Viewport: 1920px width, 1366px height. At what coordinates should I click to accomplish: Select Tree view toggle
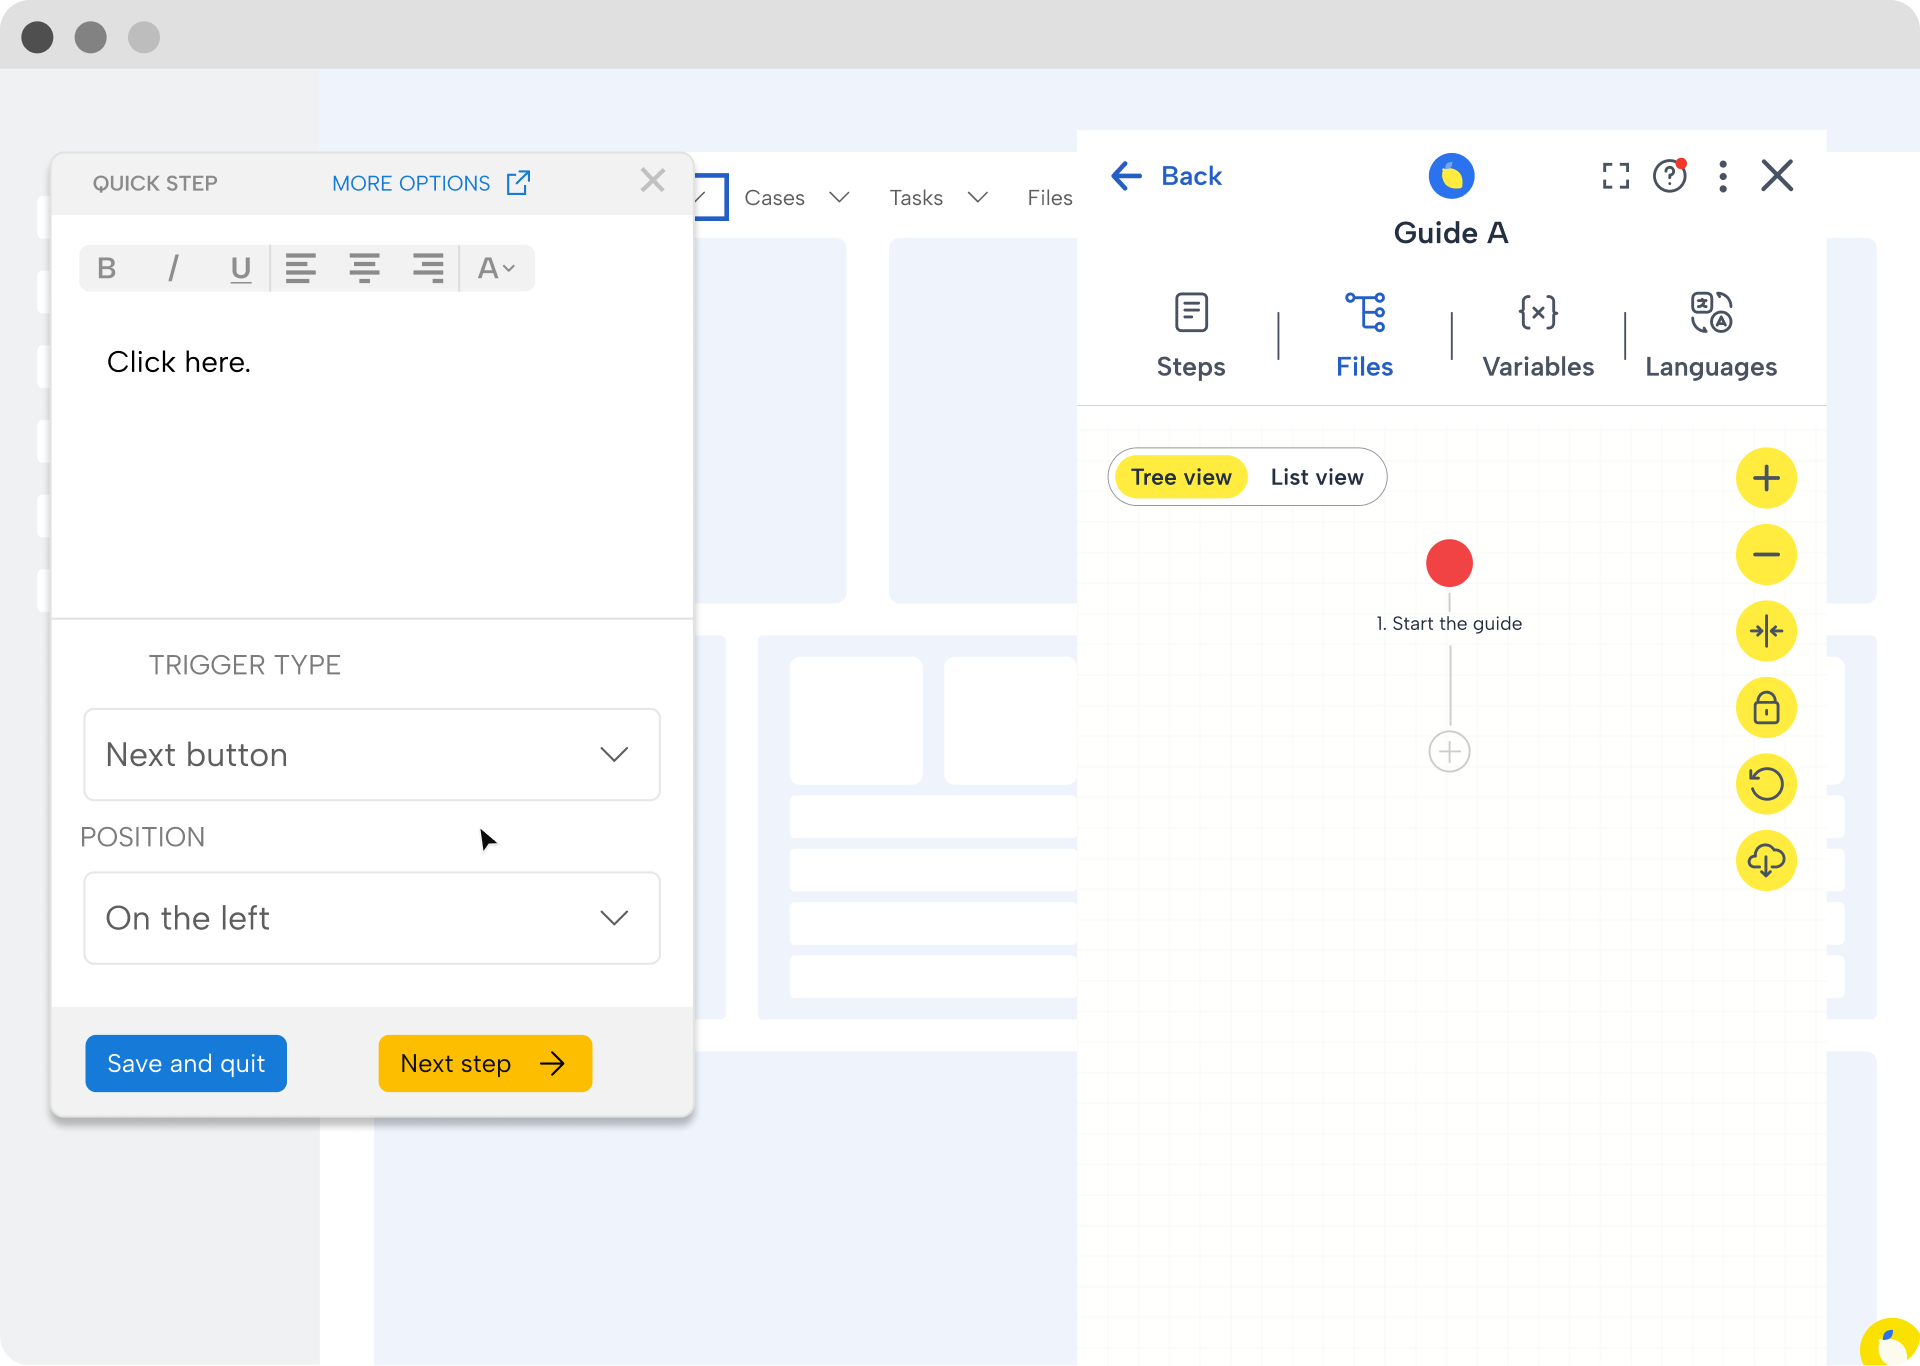pyautogui.click(x=1181, y=477)
